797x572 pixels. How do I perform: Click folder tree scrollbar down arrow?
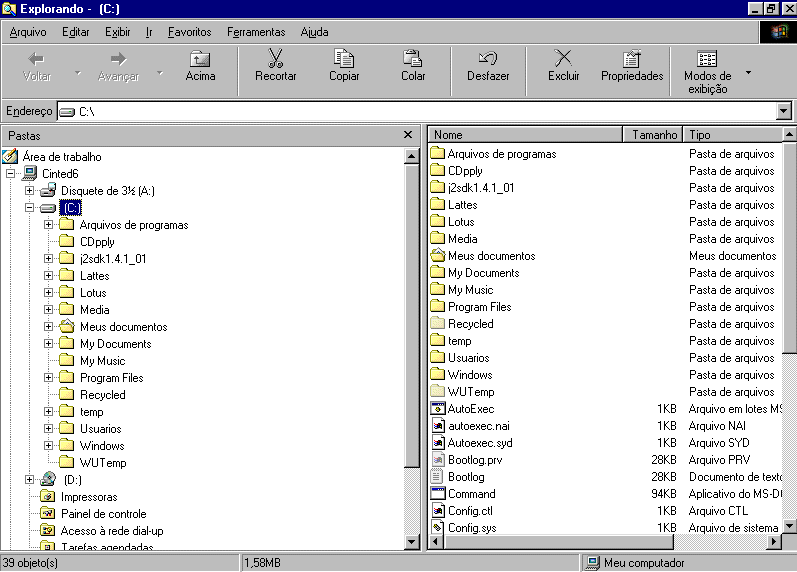coord(412,542)
